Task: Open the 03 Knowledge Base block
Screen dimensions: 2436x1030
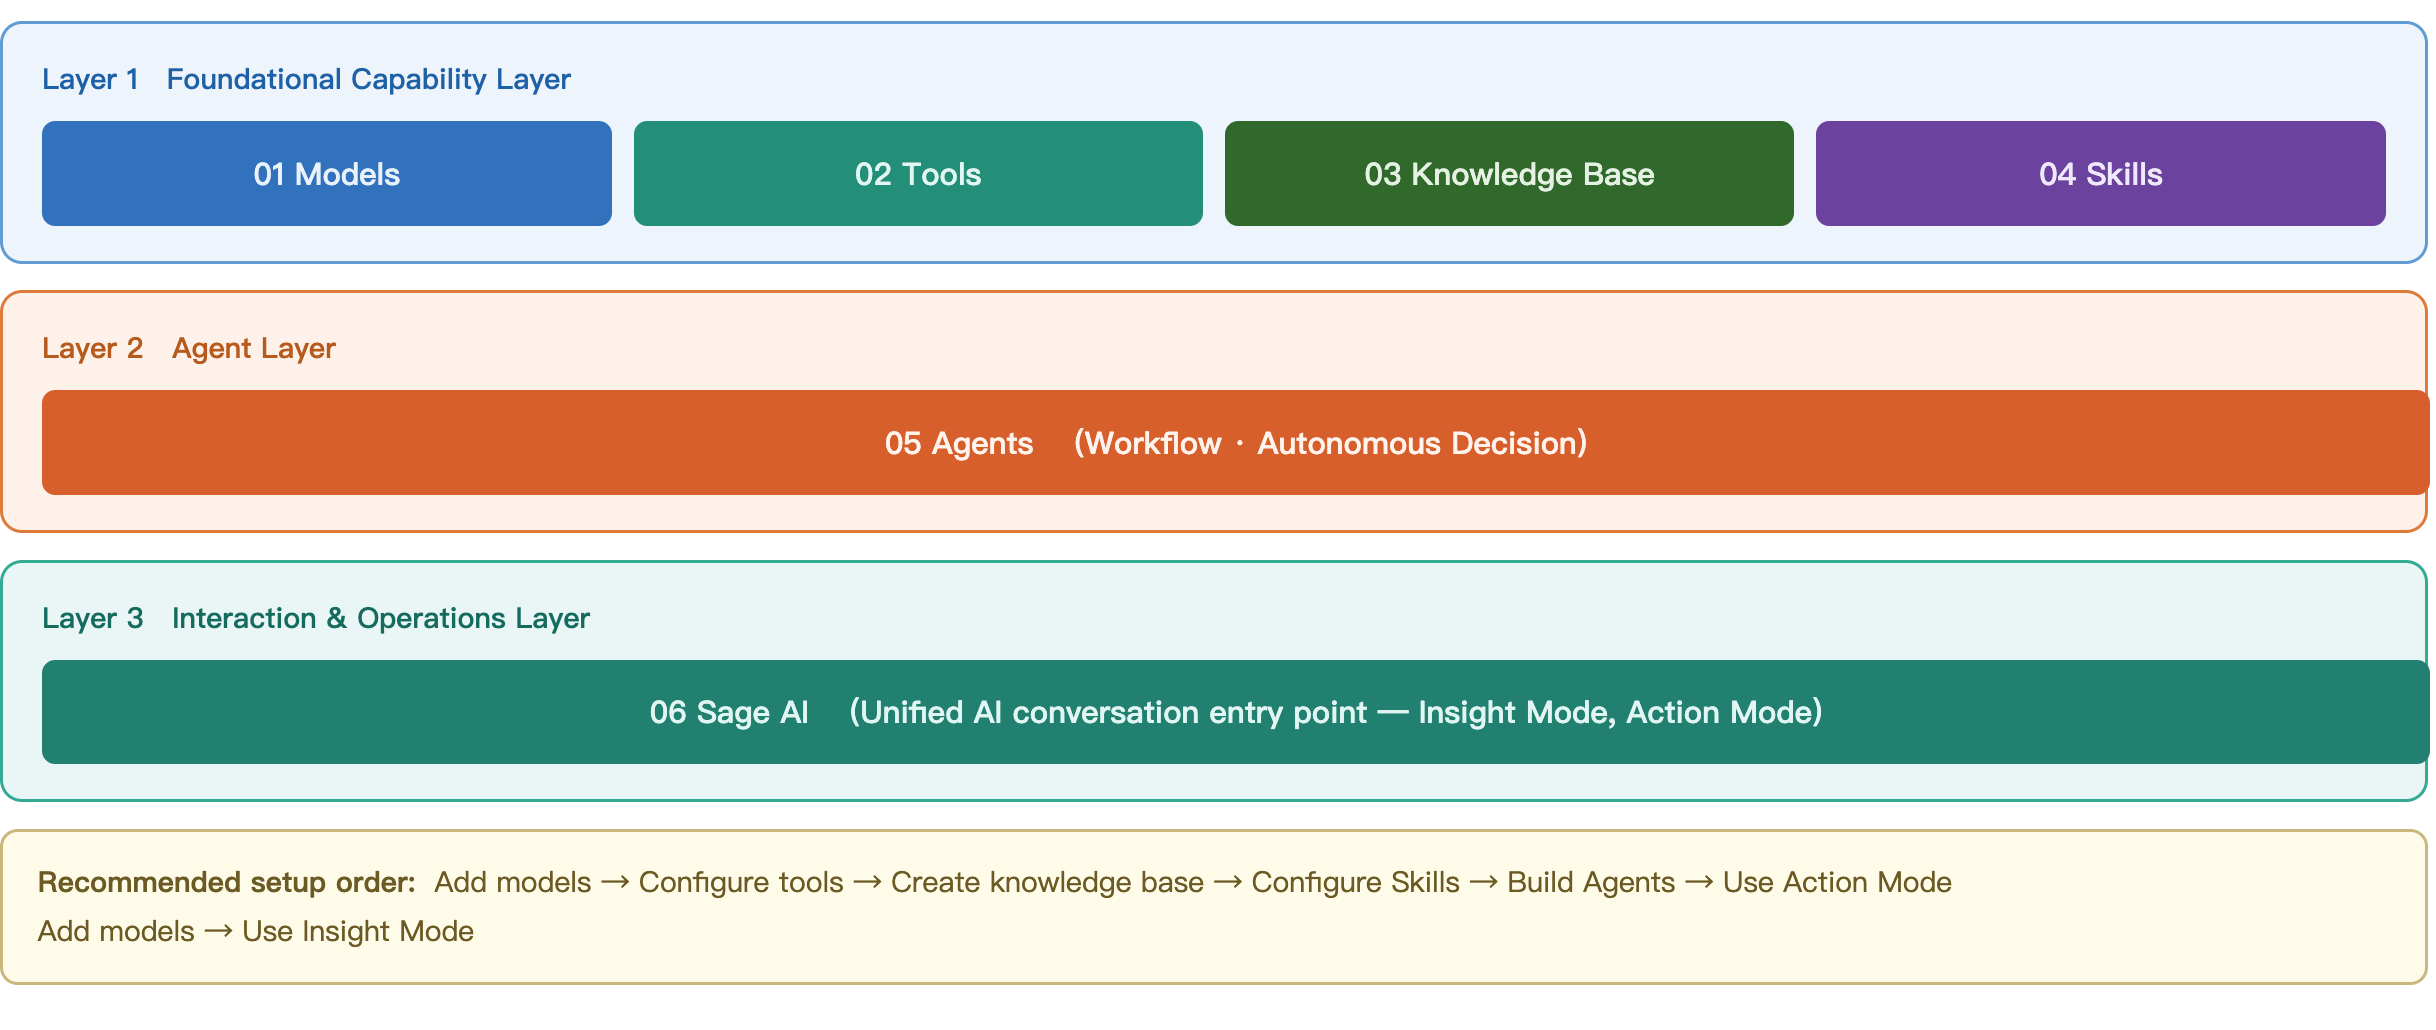Action: [1509, 174]
